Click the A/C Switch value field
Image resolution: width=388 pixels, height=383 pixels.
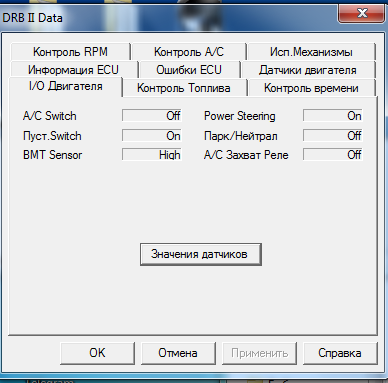(x=152, y=116)
